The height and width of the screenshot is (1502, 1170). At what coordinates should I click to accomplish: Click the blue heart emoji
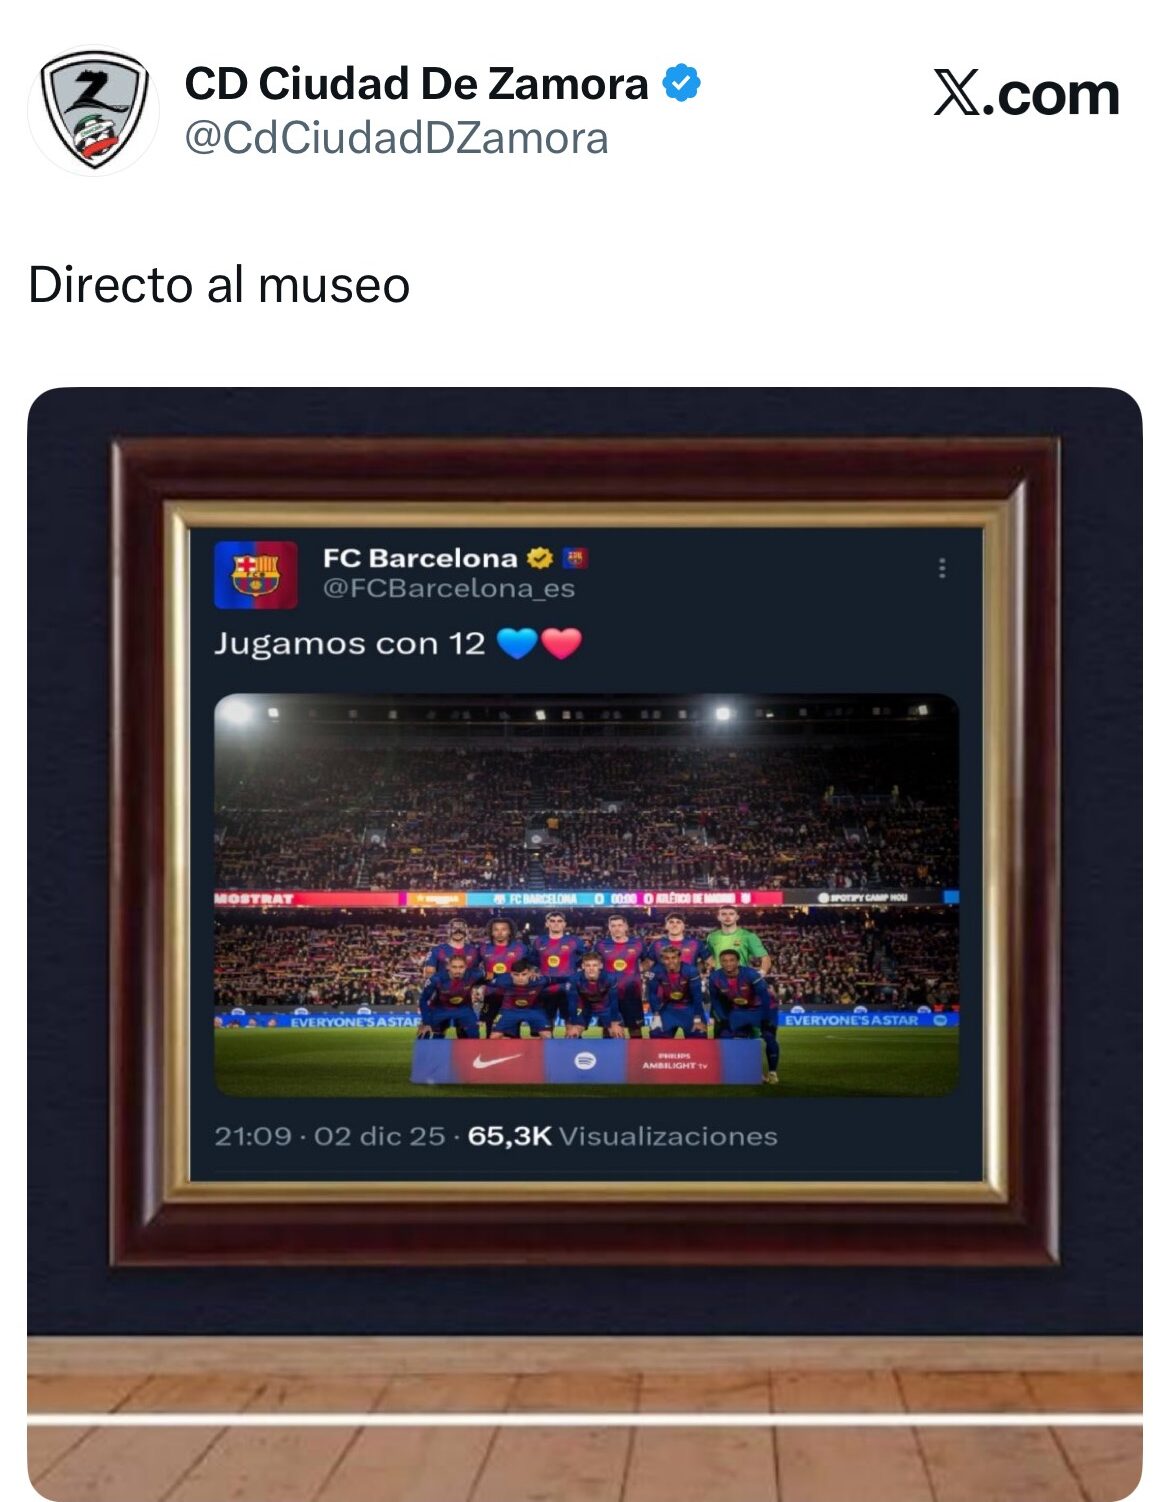516,643
